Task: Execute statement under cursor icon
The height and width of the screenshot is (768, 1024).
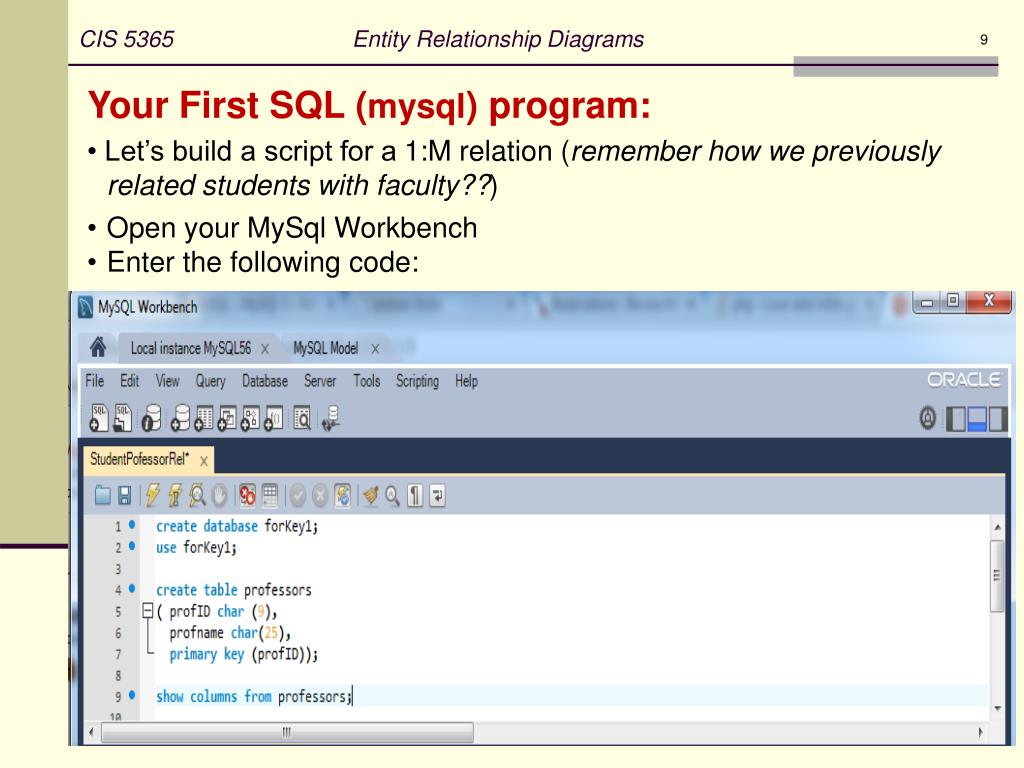Action: click(175, 496)
